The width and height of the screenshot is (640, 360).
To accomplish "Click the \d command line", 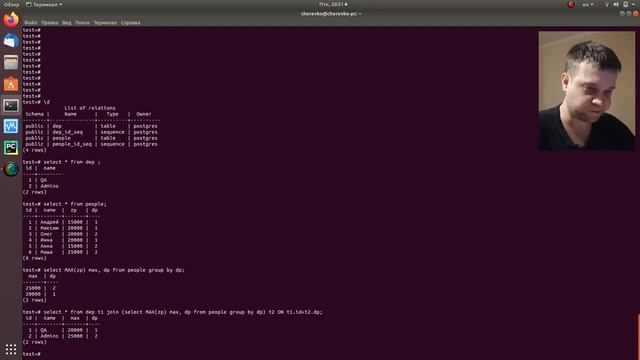I will pyautogui.click(x=36, y=102).
